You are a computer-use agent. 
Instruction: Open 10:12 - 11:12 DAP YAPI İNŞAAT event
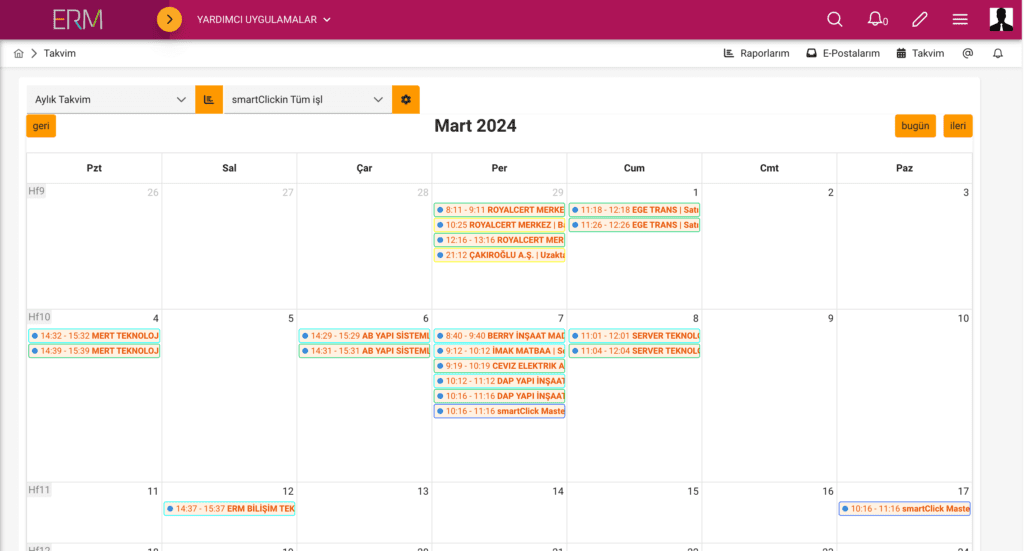coord(500,381)
